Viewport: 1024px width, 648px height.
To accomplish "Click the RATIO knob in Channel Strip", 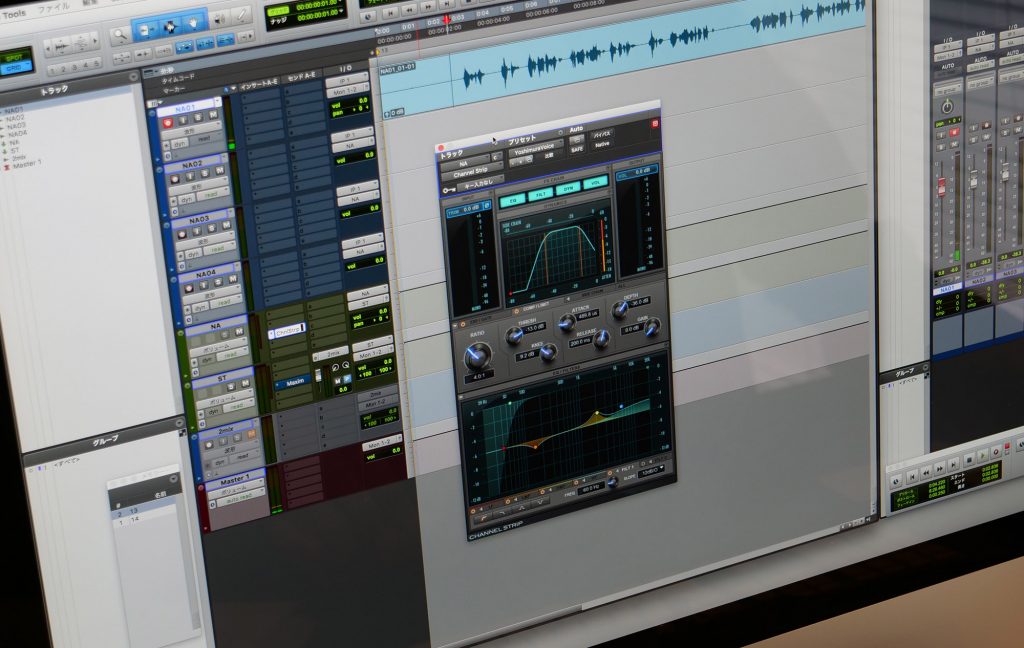I will click(478, 355).
